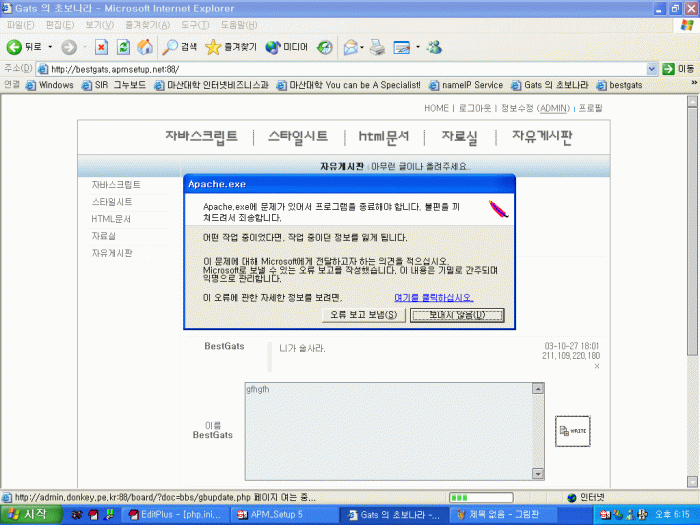
Task: Click SIR 그누보드 favorite link
Action: 114,85
